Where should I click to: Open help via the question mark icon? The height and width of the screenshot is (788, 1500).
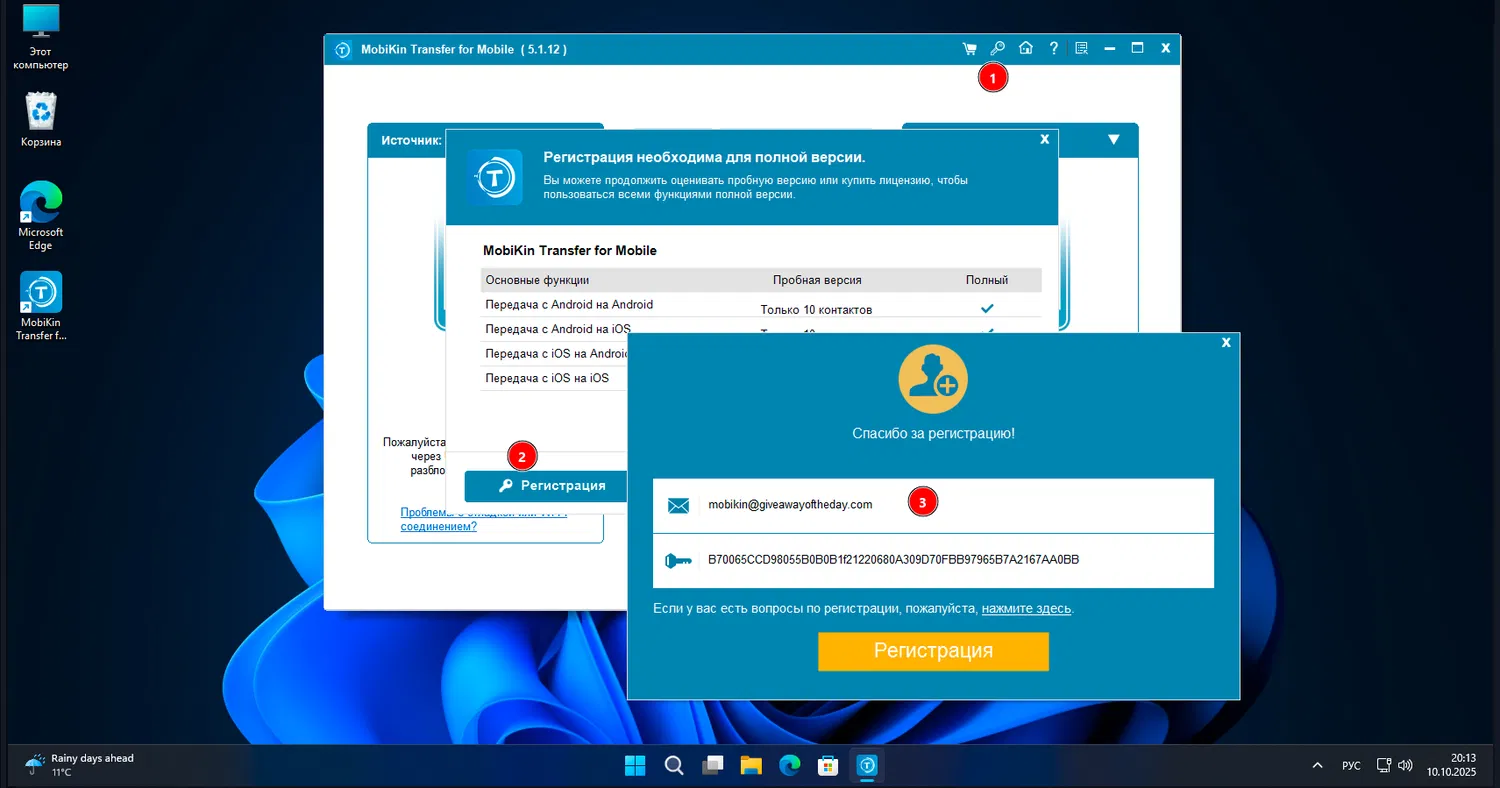[x=1053, y=48]
